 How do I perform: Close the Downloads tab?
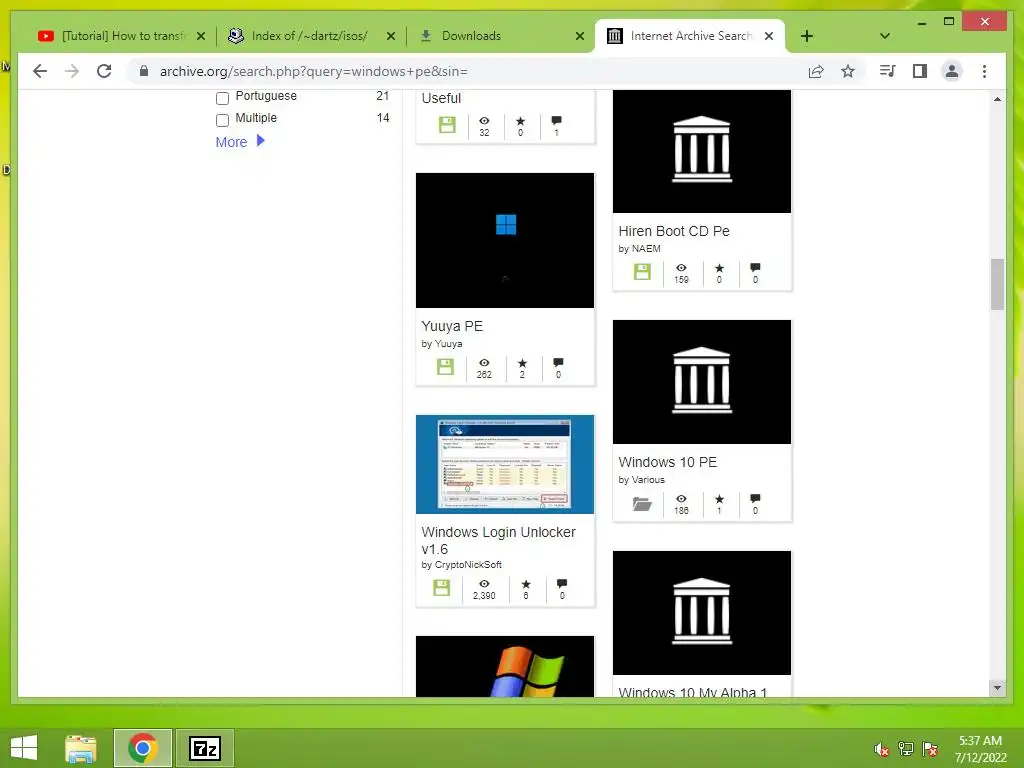[580, 37]
